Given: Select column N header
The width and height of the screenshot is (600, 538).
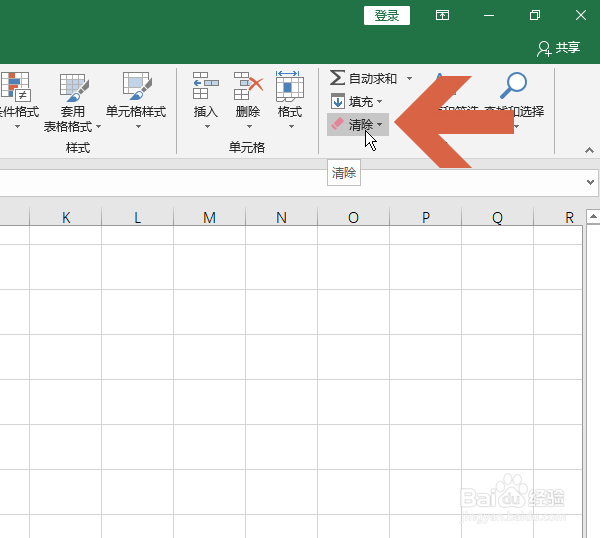Looking at the screenshot, I should click(x=281, y=217).
